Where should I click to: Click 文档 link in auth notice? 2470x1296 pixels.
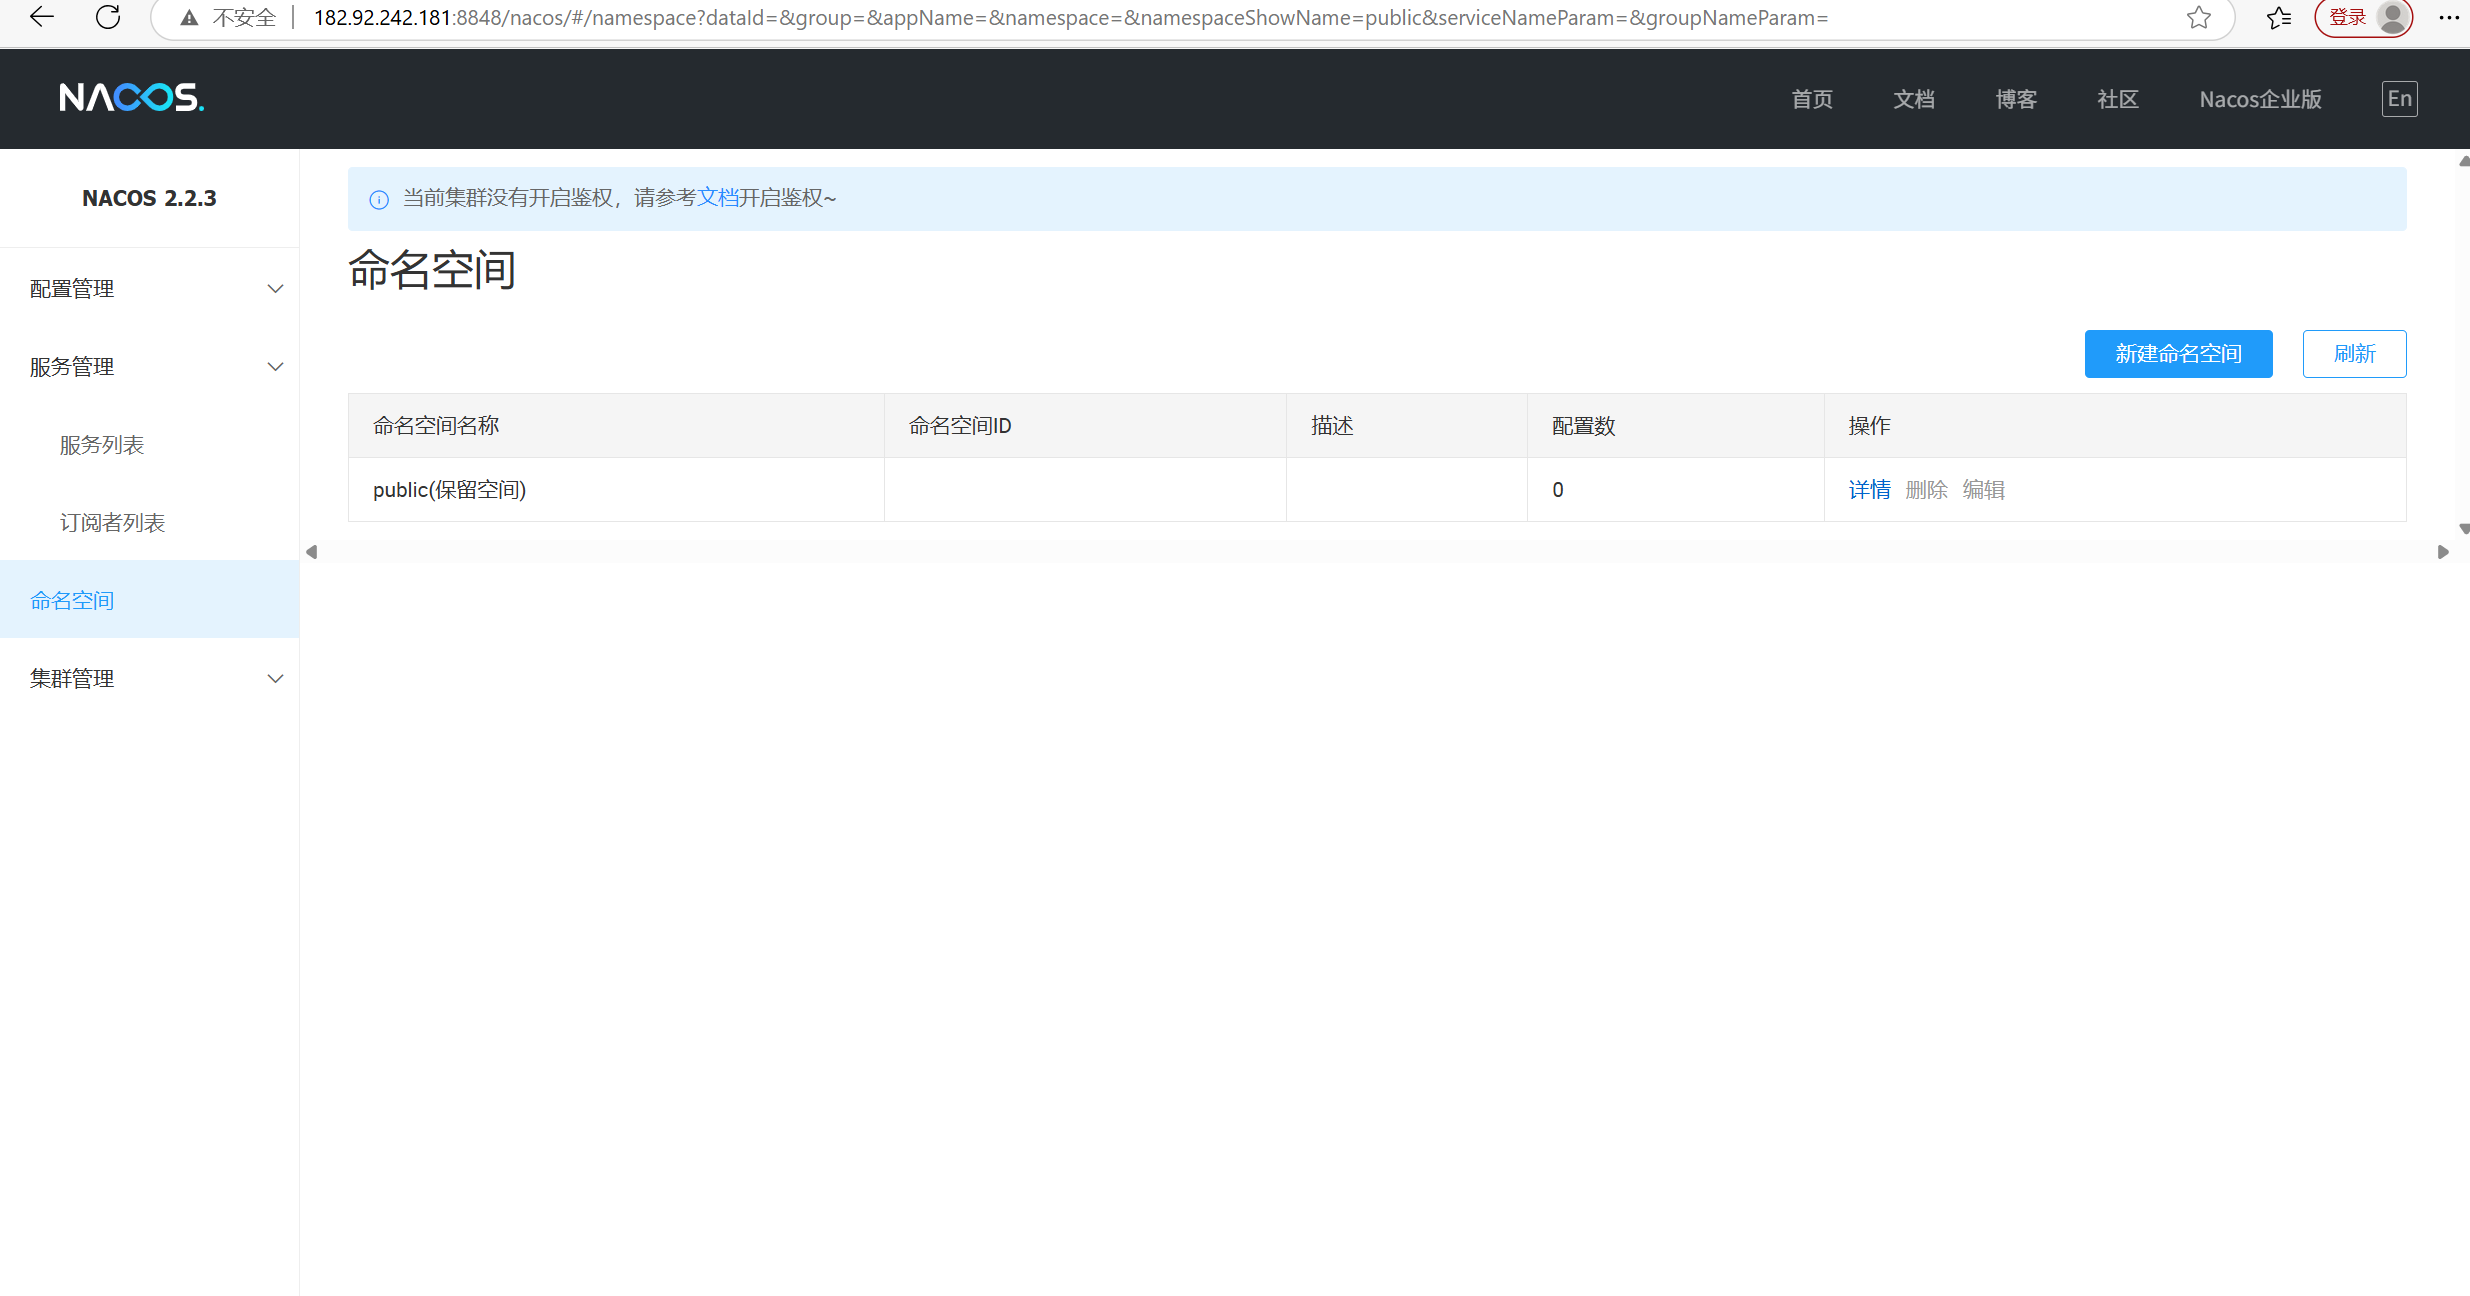click(x=717, y=198)
